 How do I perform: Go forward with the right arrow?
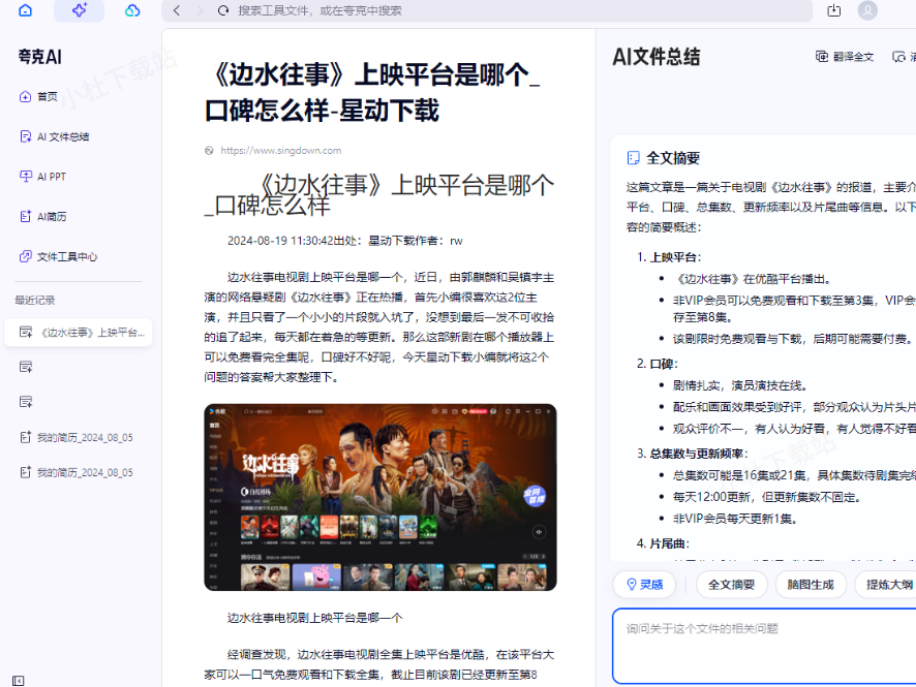click(x=200, y=11)
